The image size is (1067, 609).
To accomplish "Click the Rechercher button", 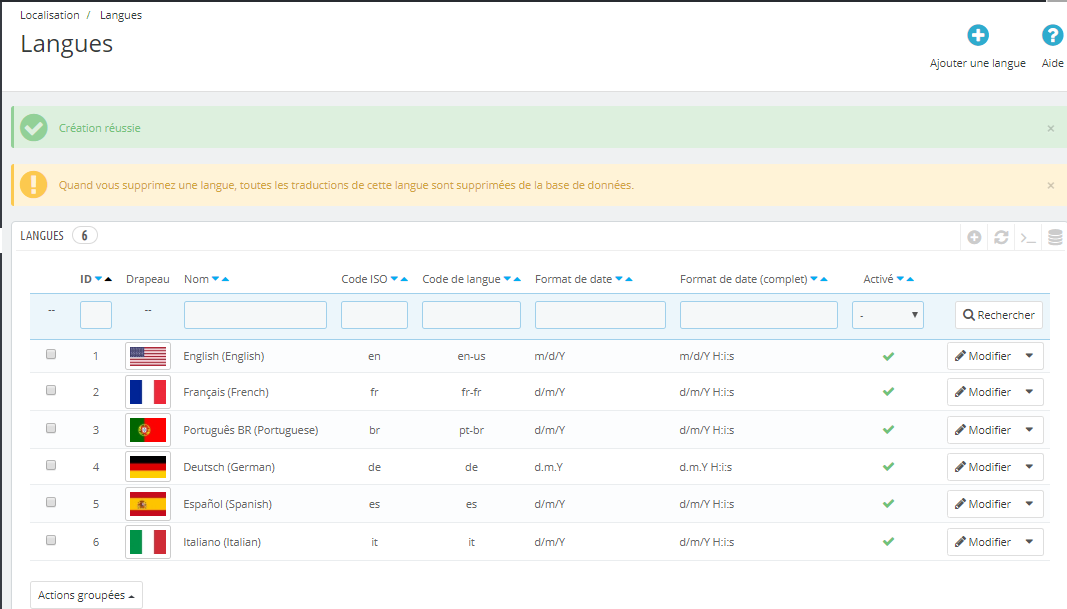I will click(x=999, y=315).
